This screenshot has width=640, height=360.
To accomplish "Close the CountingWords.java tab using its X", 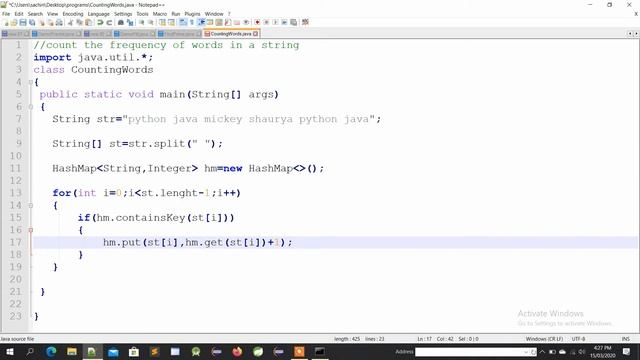I will tap(256, 33).
